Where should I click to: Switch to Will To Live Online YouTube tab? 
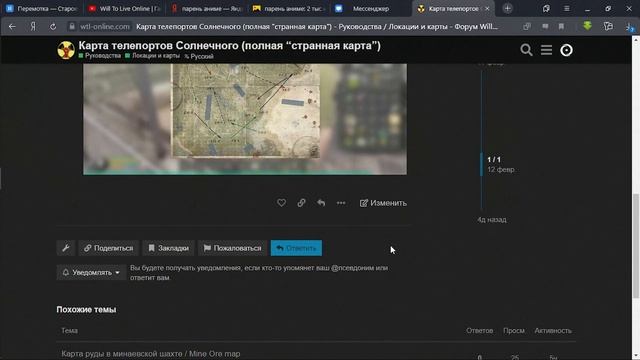(x=124, y=9)
